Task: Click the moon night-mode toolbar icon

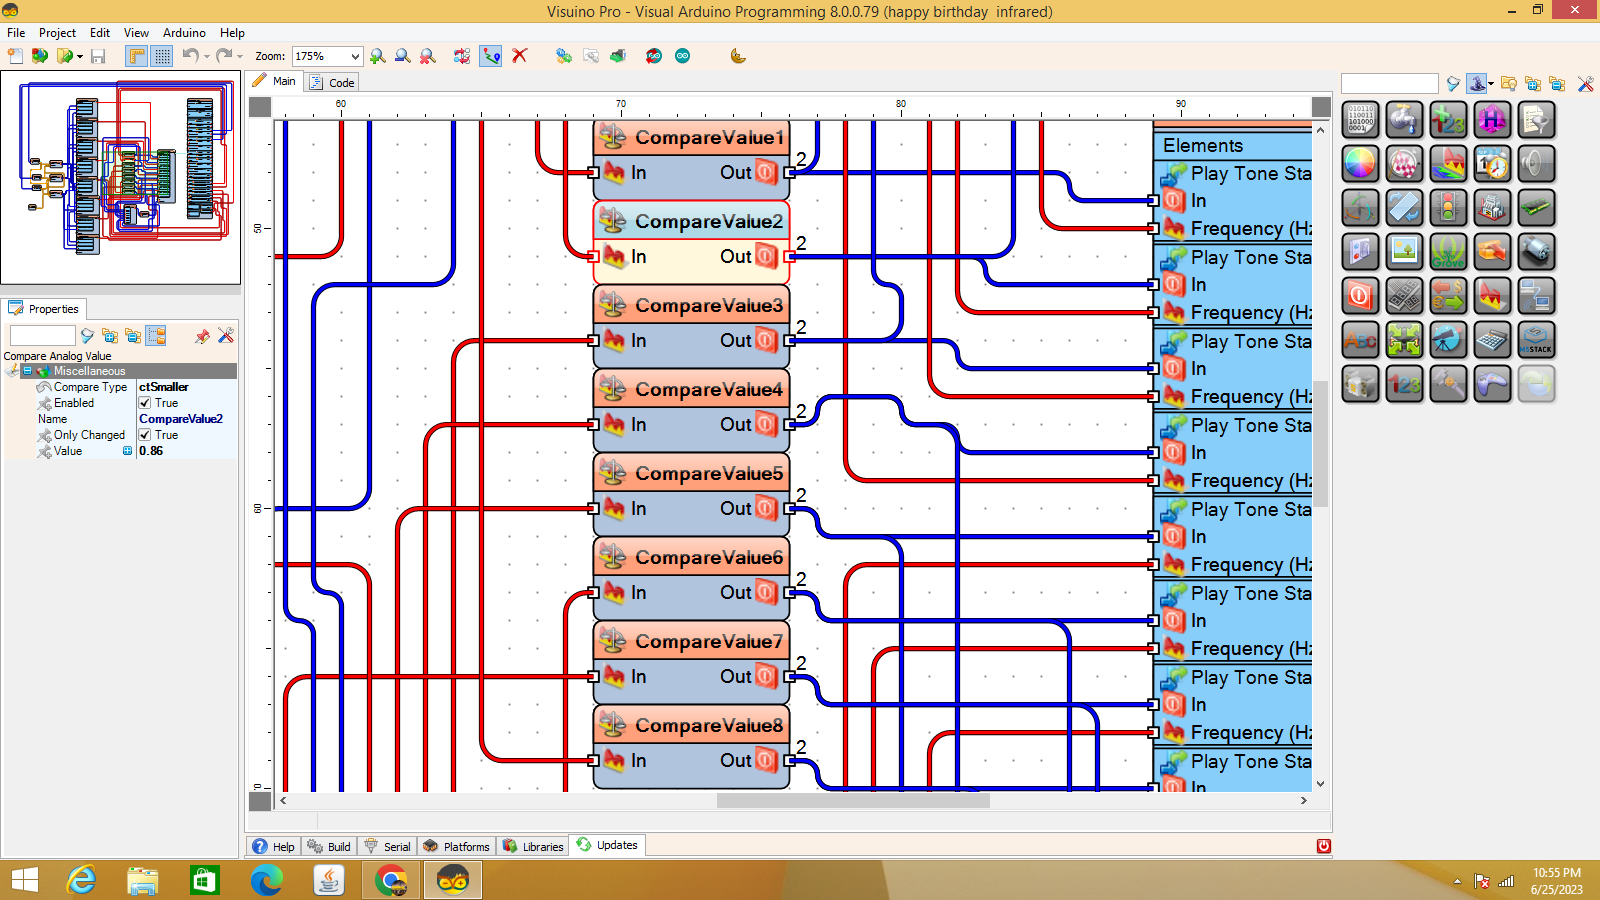Action: coord(738,56)
